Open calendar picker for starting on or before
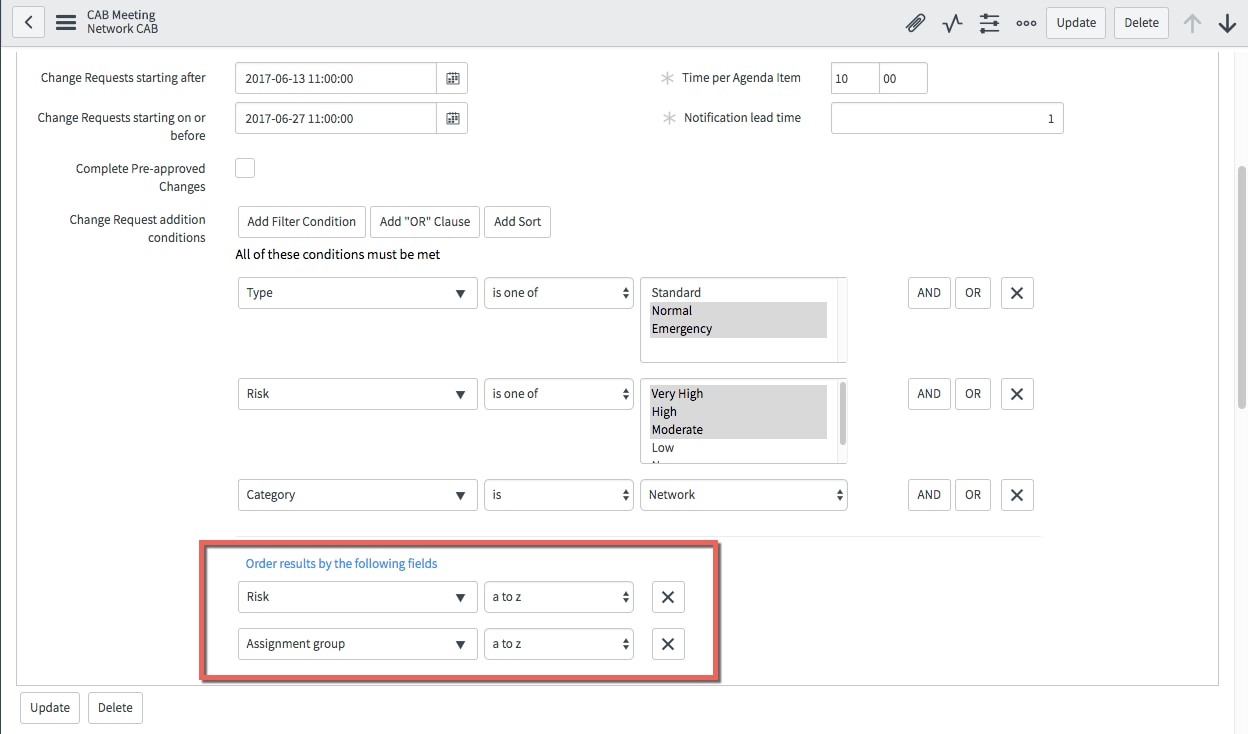1248x734 pixels. [452, 117]
